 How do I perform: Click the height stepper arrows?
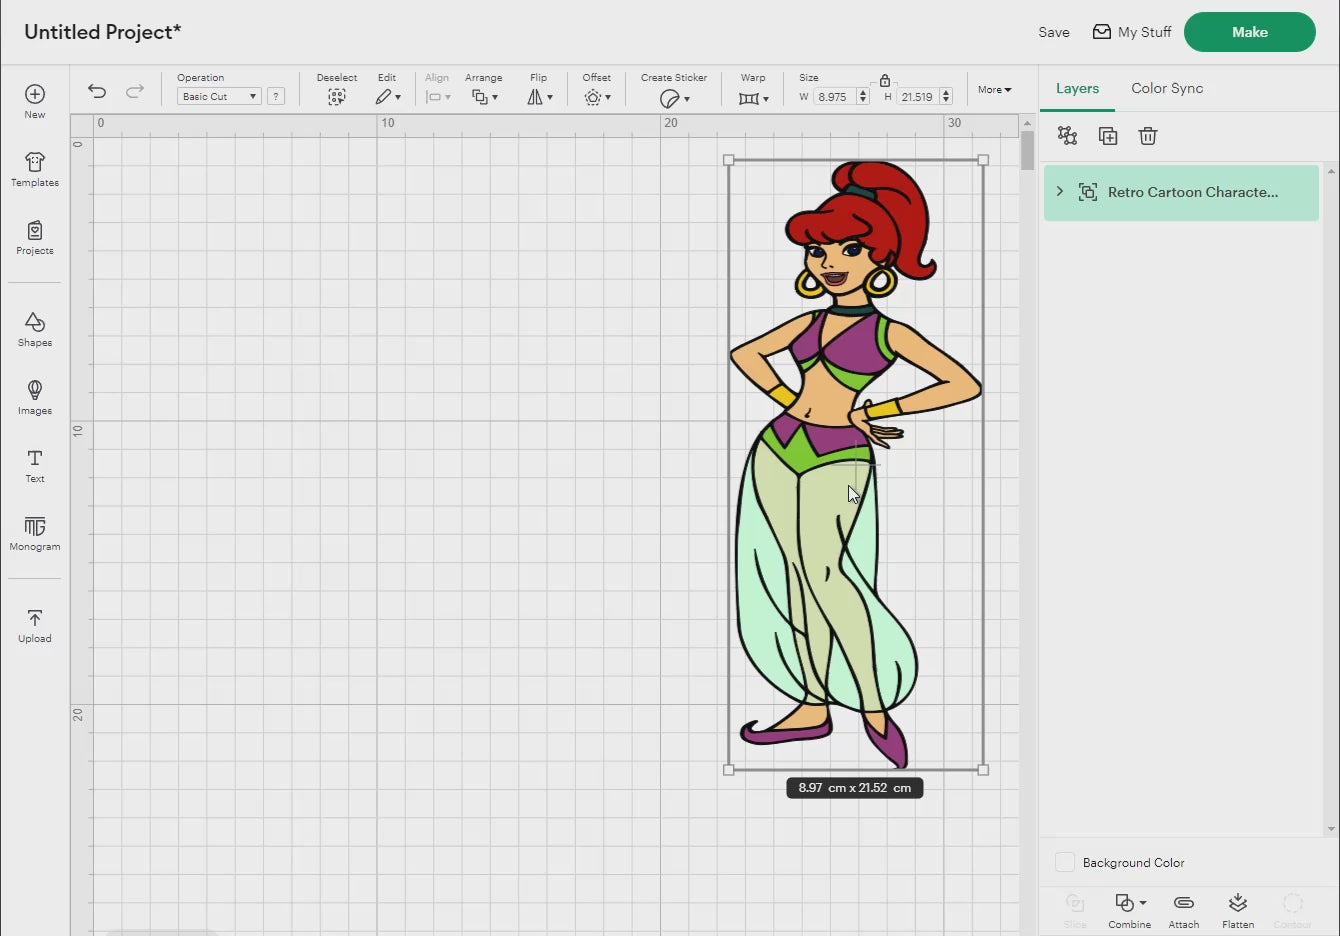[946, 97]
